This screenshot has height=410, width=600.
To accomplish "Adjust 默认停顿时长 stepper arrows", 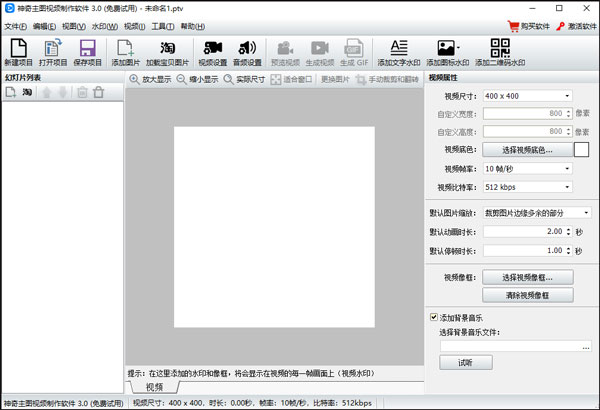I will pos(568,251).
